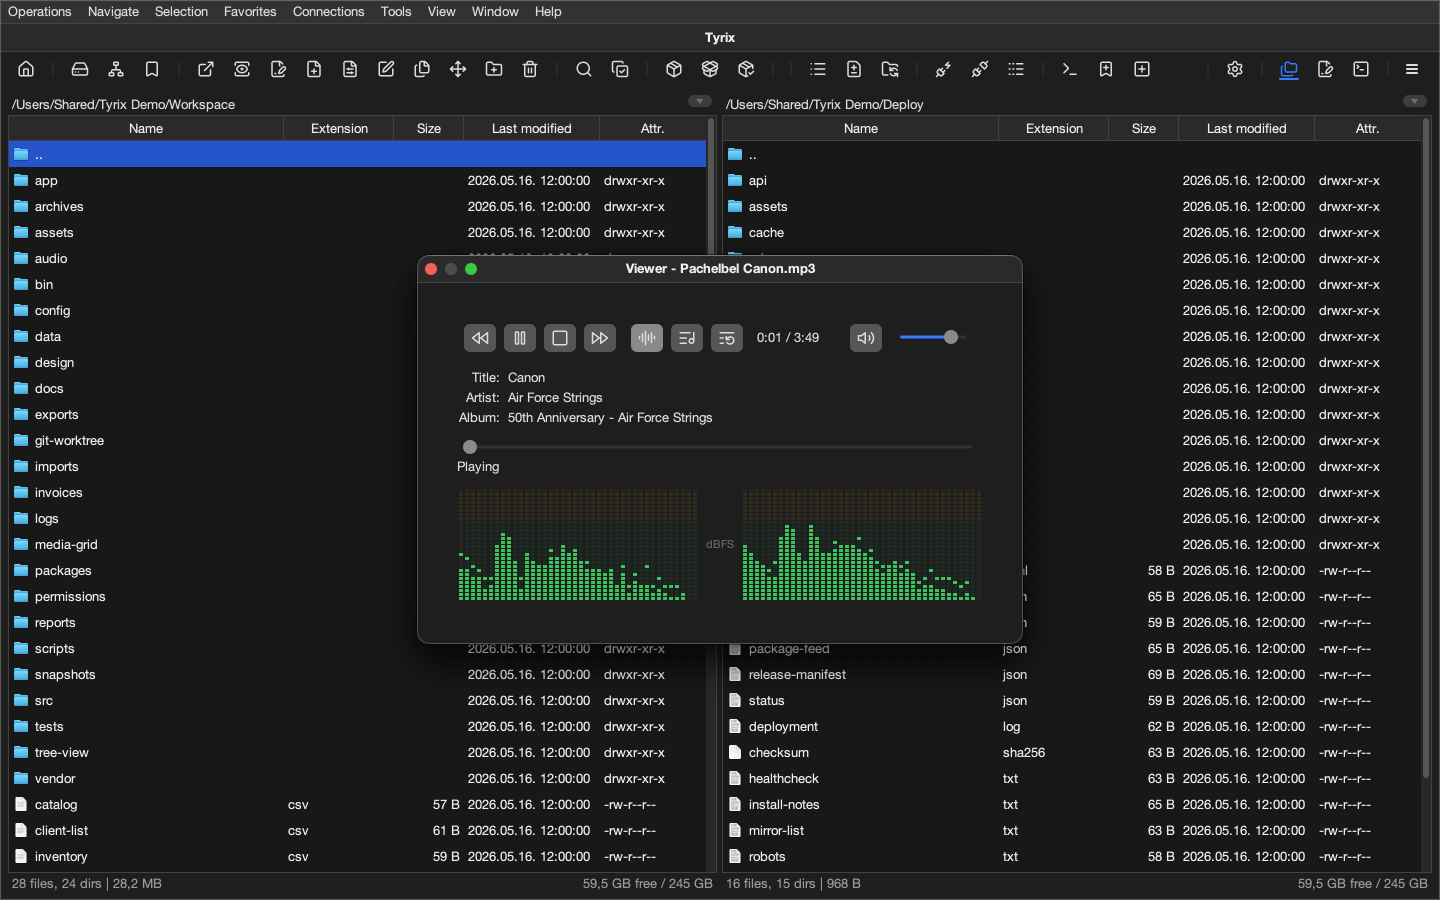Open the Tools menu
The image size is (1440, 900).
point(396,12)
